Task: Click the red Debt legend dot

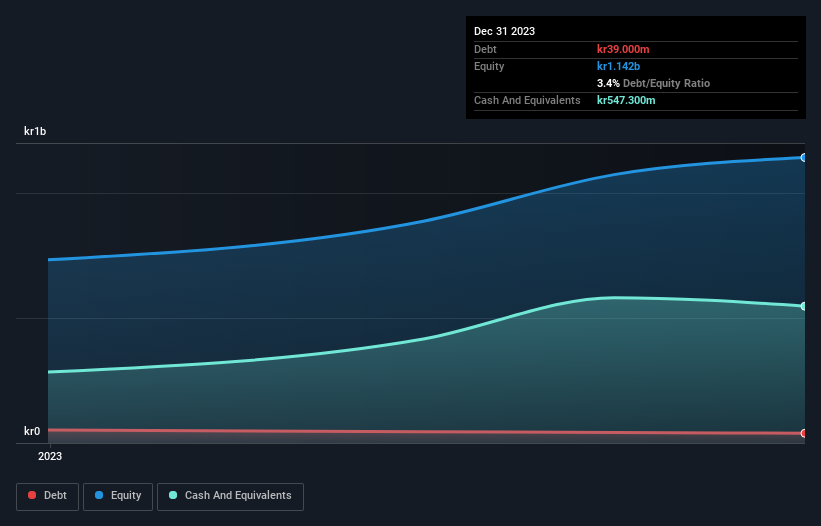Action: click(32, 495)
